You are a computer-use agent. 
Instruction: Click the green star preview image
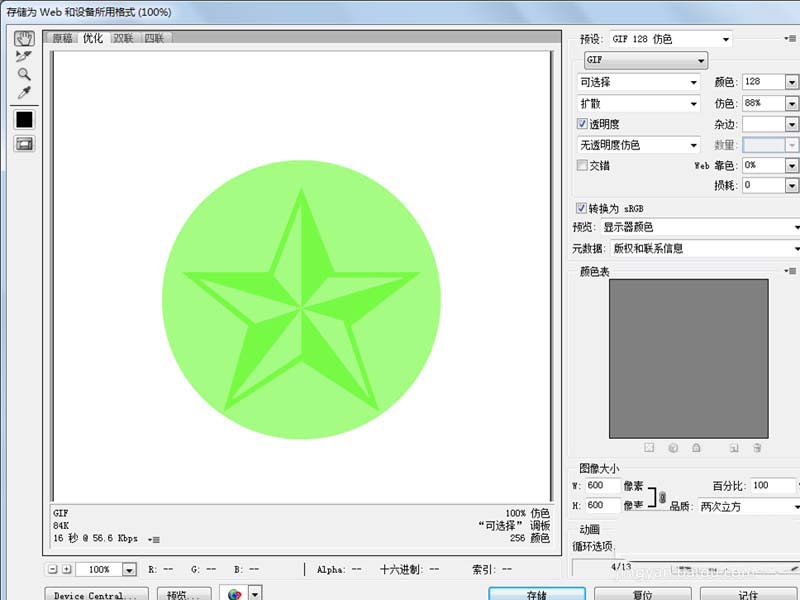click(x=302, y=299)
